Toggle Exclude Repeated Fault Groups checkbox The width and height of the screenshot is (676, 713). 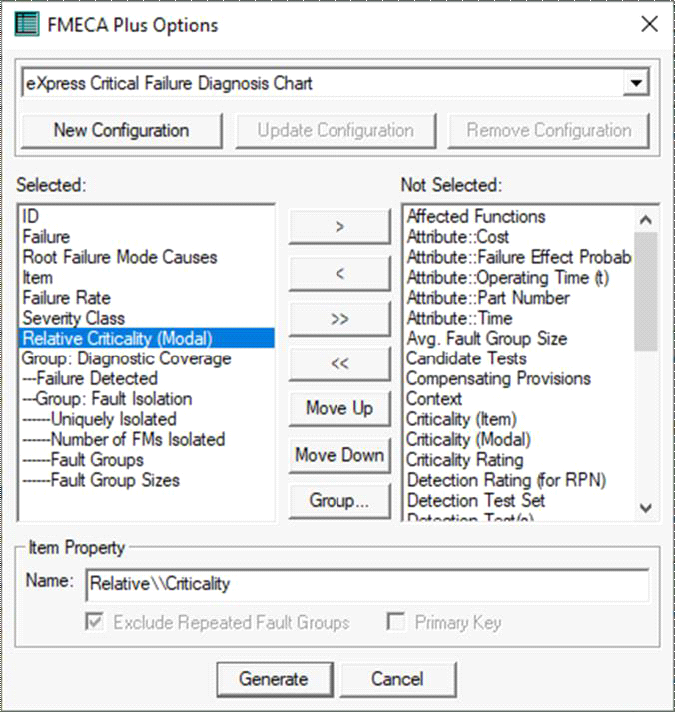click(94, 622)
